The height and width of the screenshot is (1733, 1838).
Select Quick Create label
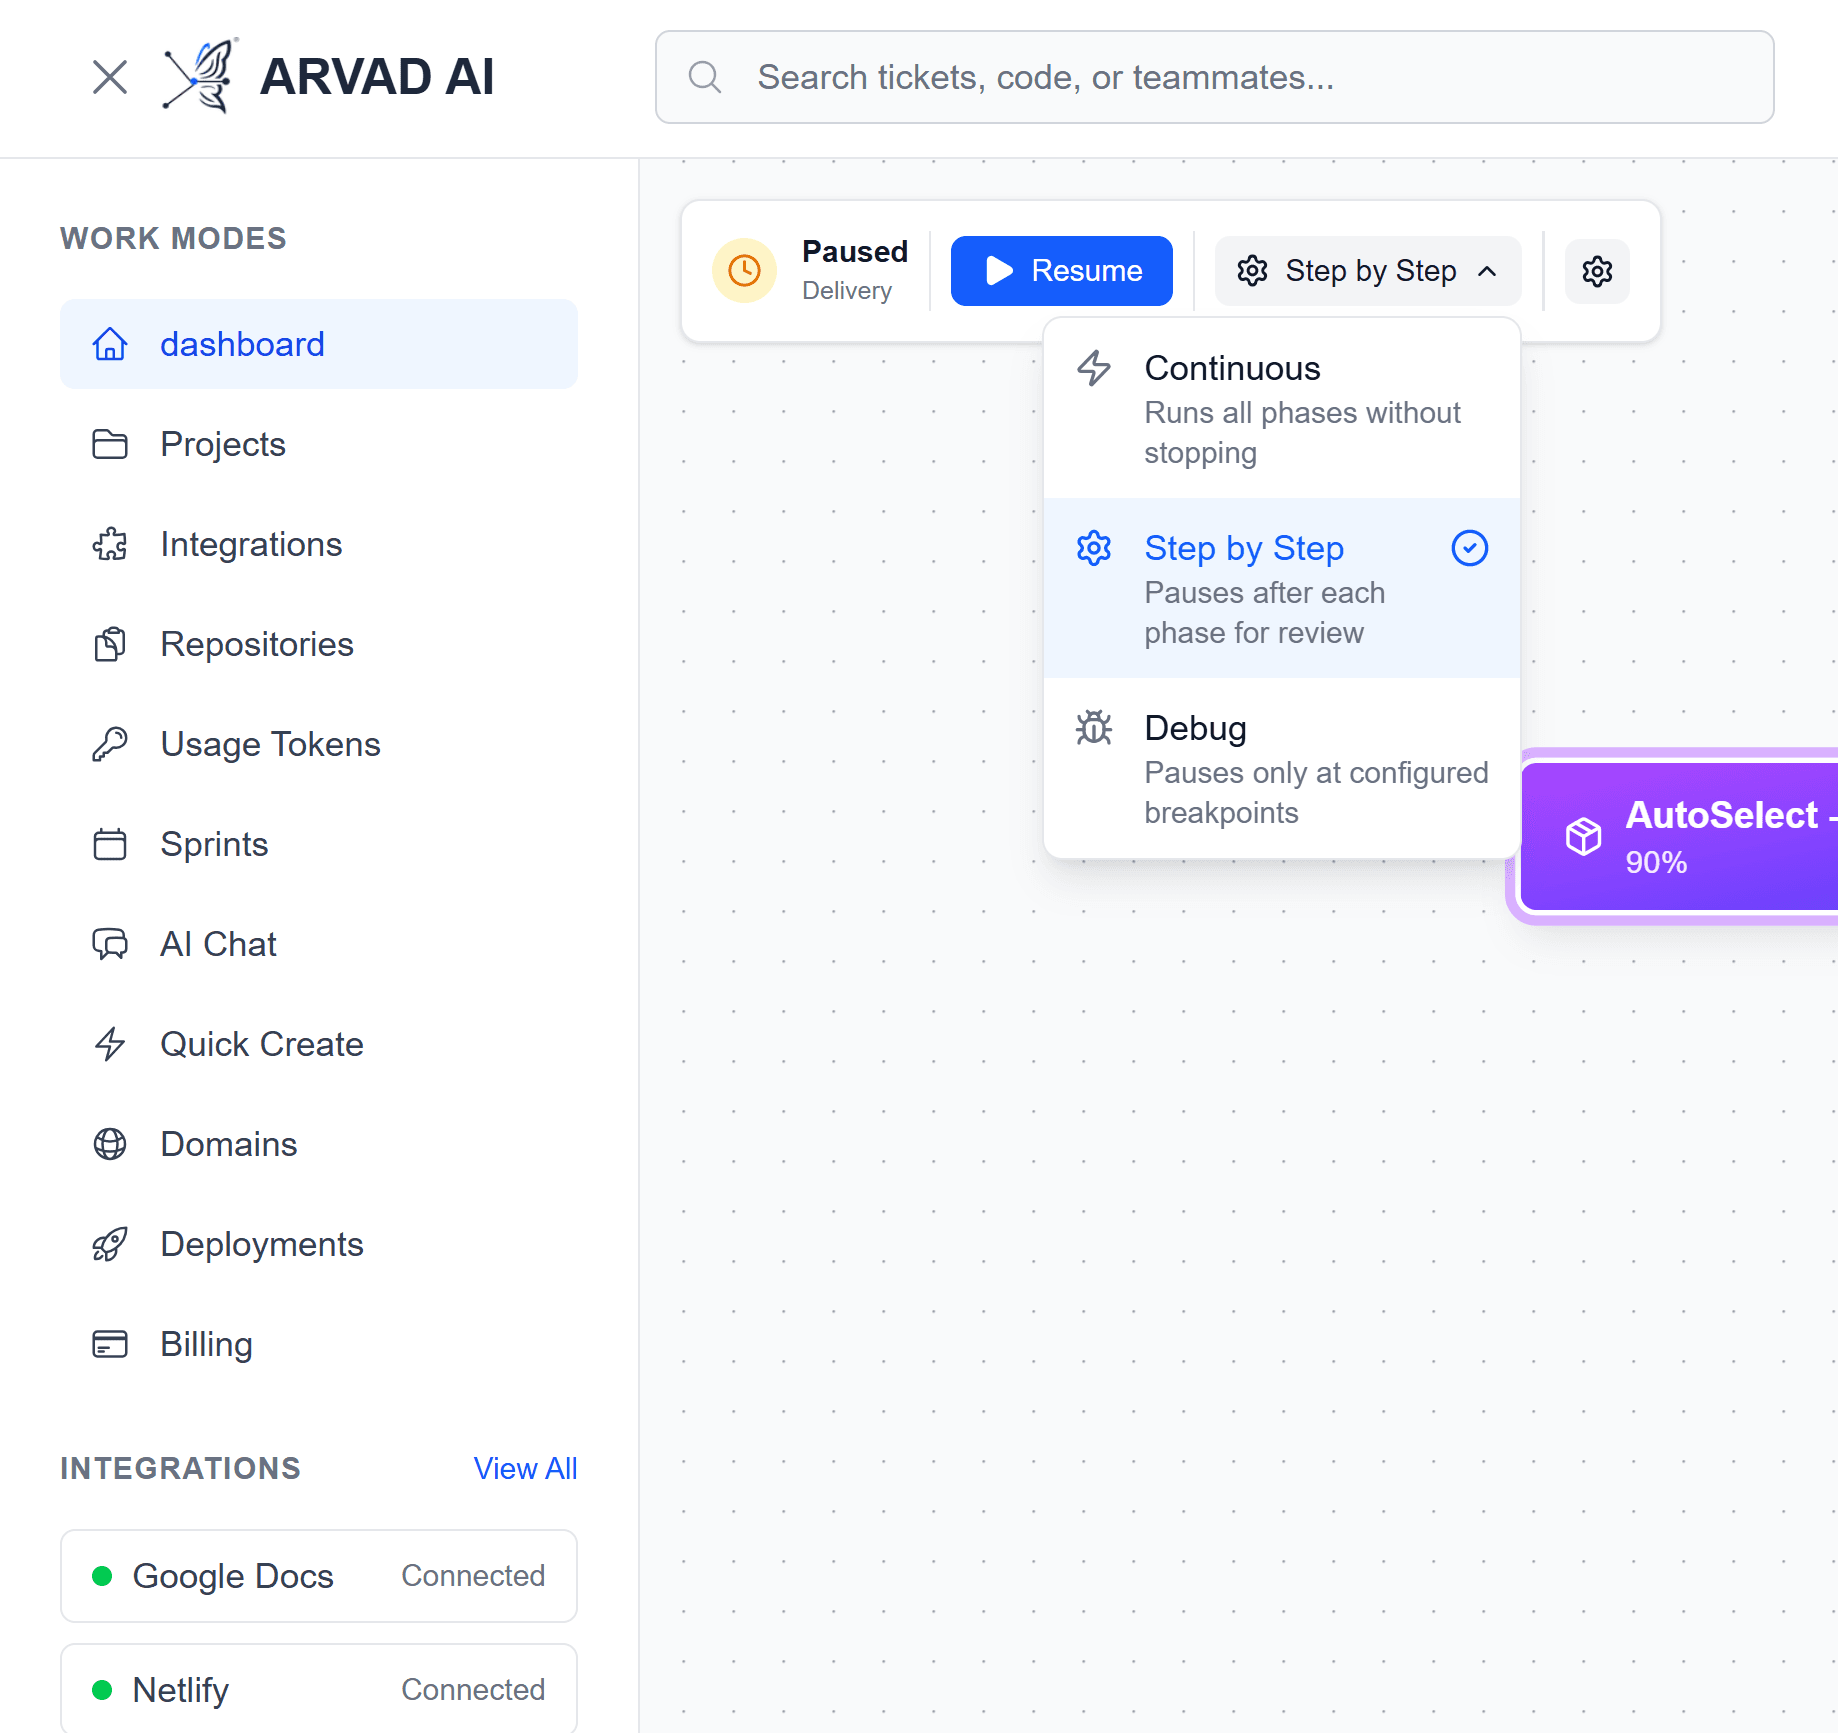262,1044
